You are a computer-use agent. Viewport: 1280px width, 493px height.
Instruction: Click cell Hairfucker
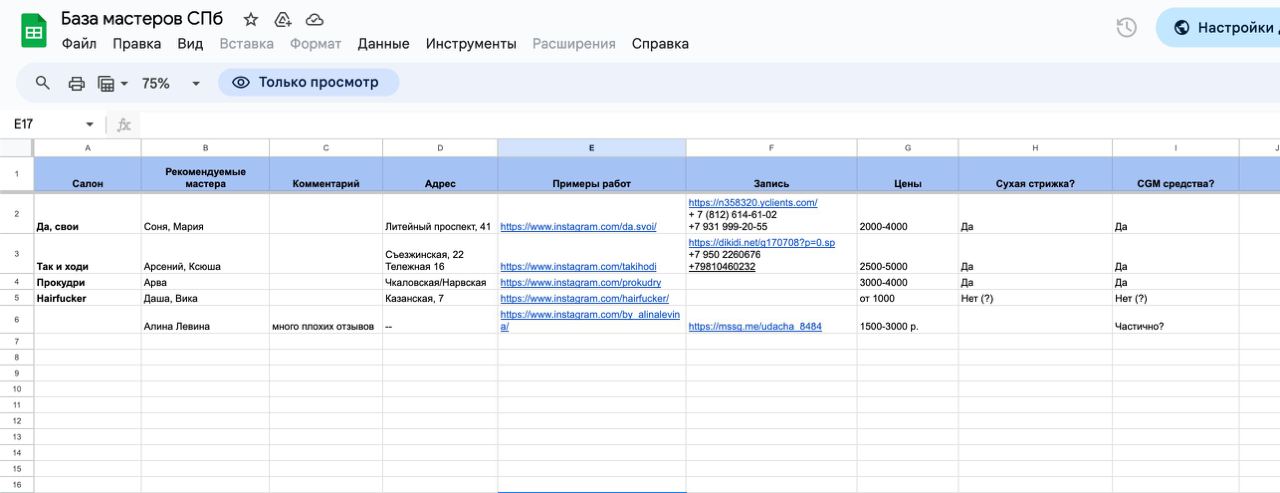87,299
